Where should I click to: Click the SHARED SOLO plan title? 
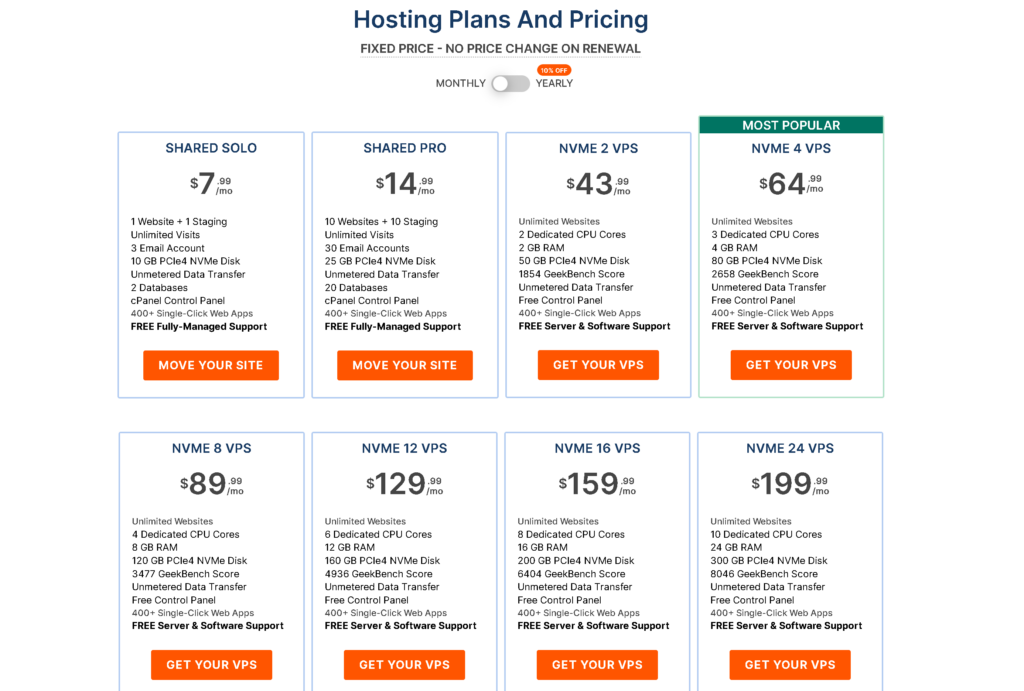tap(211, 148)
